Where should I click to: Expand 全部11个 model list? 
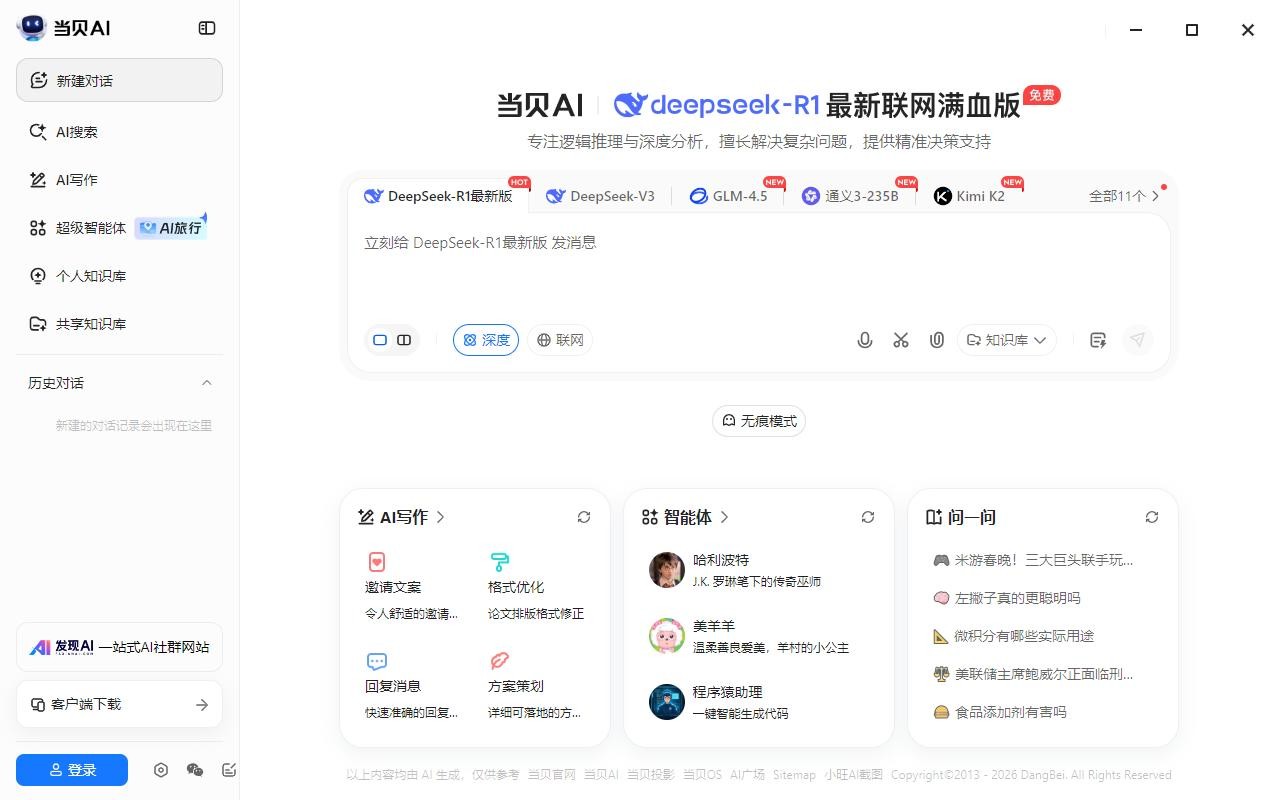[x=1124, y=196]
